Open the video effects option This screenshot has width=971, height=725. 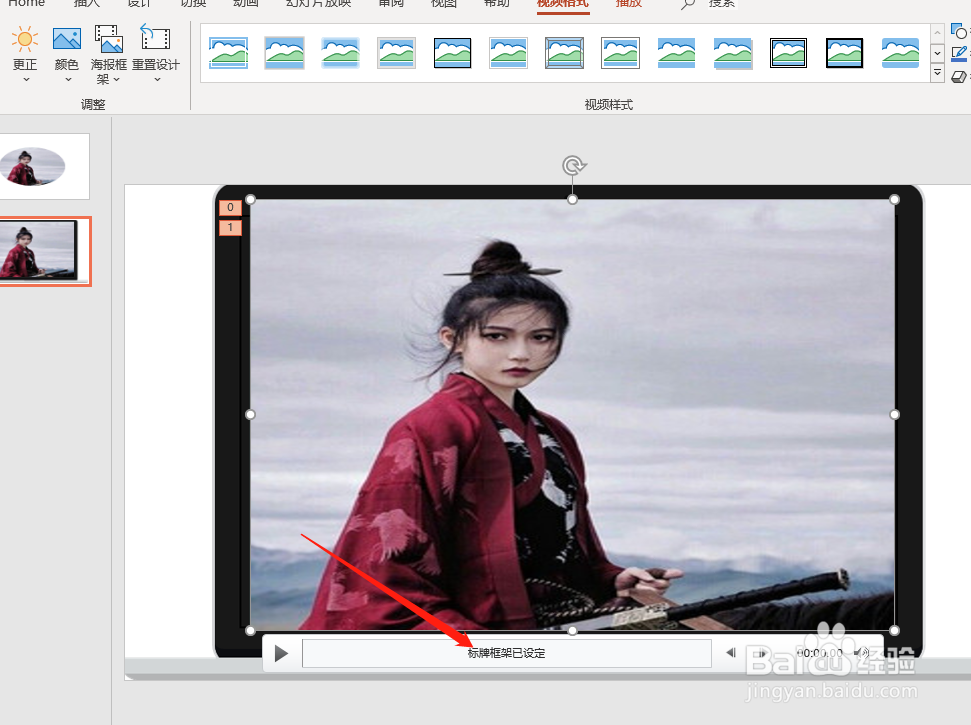[x=959, y=77]
